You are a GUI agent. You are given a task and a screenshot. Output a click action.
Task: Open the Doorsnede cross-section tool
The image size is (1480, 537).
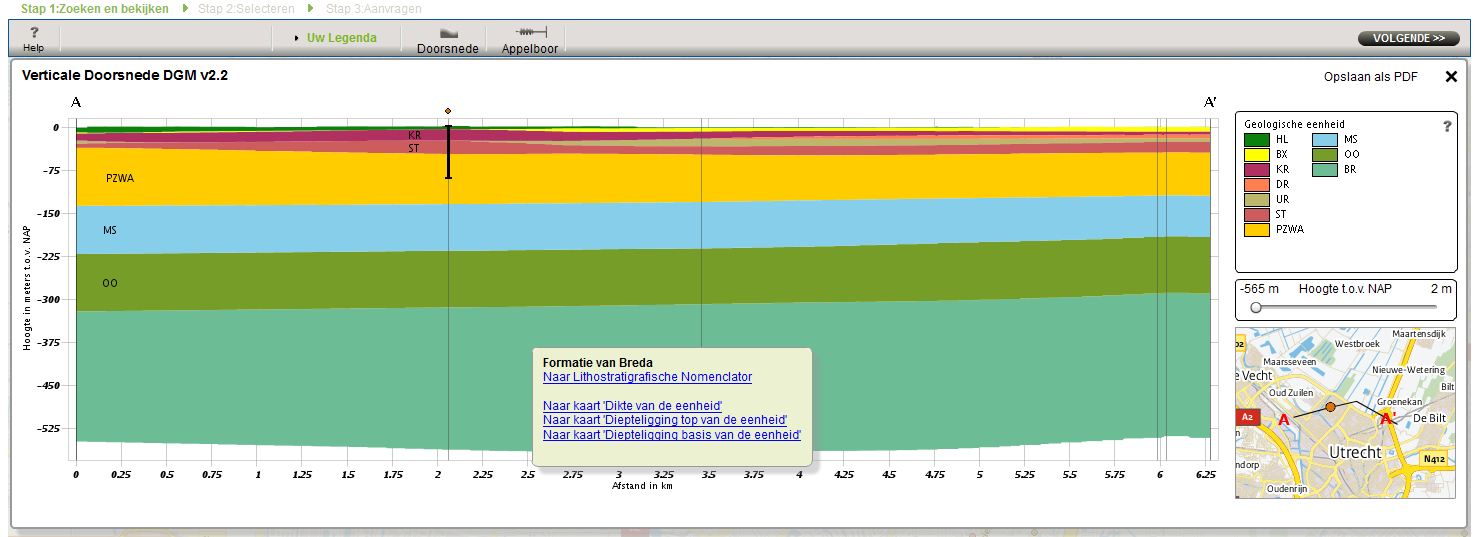[448, 34]
